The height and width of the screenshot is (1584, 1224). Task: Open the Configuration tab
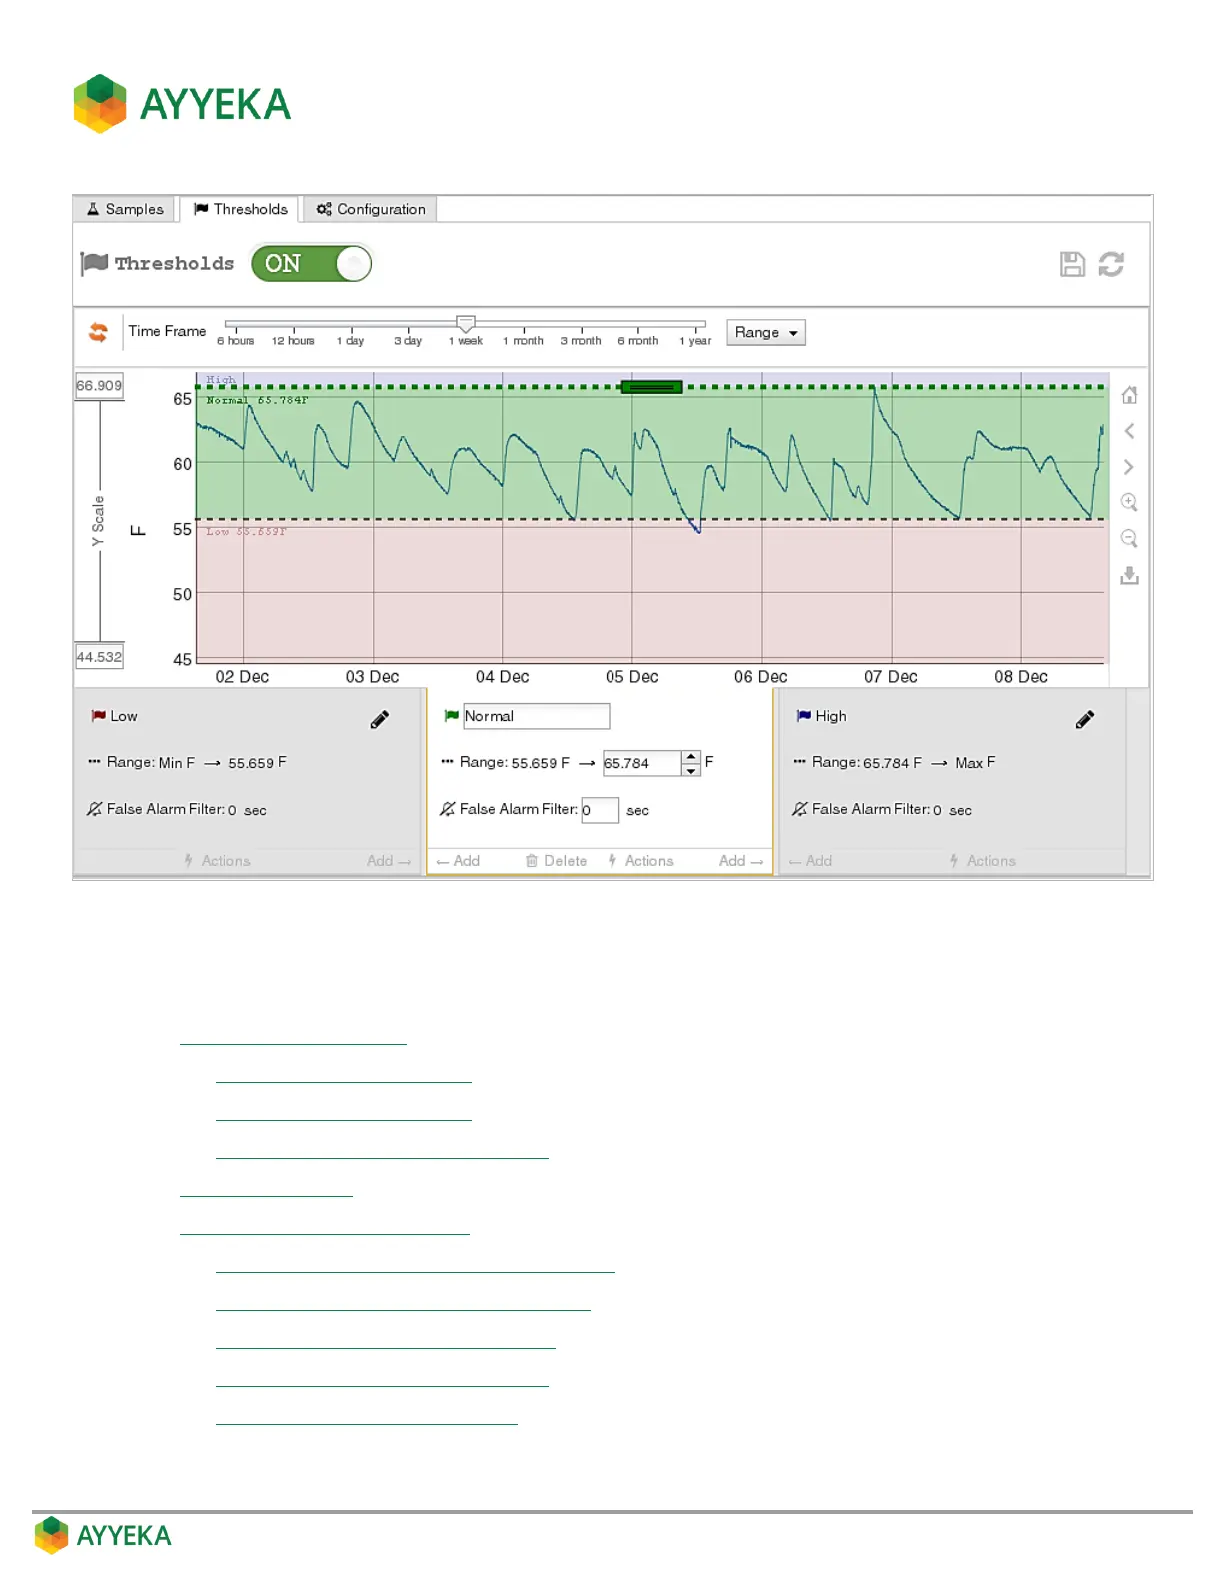click(x=371, y=209)
